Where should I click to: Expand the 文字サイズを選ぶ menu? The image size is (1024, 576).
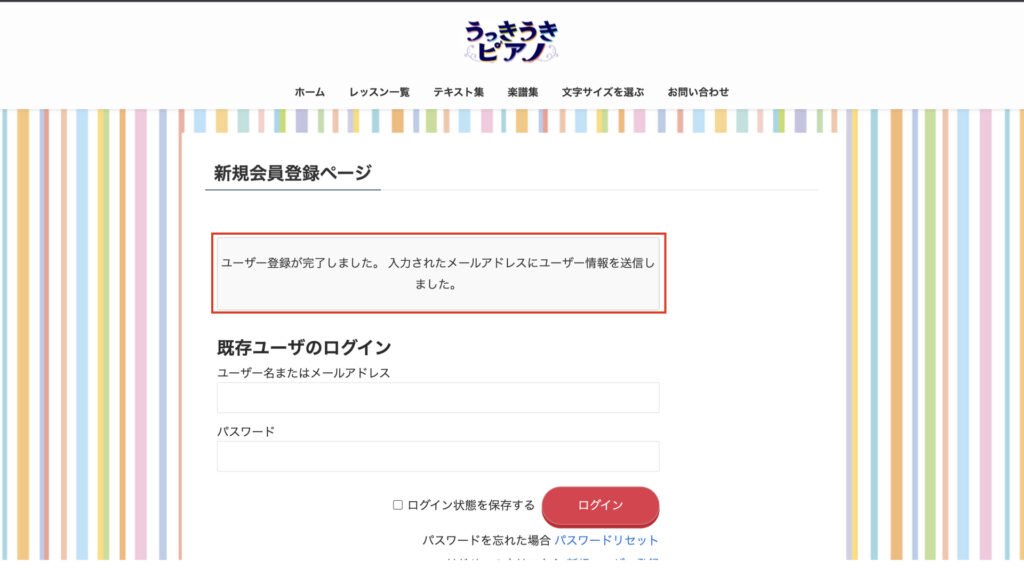603,92
